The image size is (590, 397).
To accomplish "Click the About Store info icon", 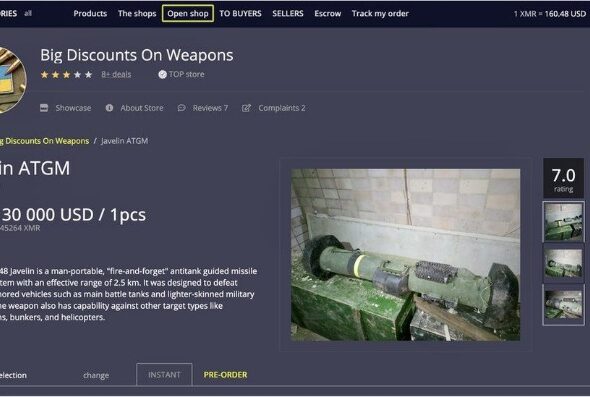I will 109,108.
